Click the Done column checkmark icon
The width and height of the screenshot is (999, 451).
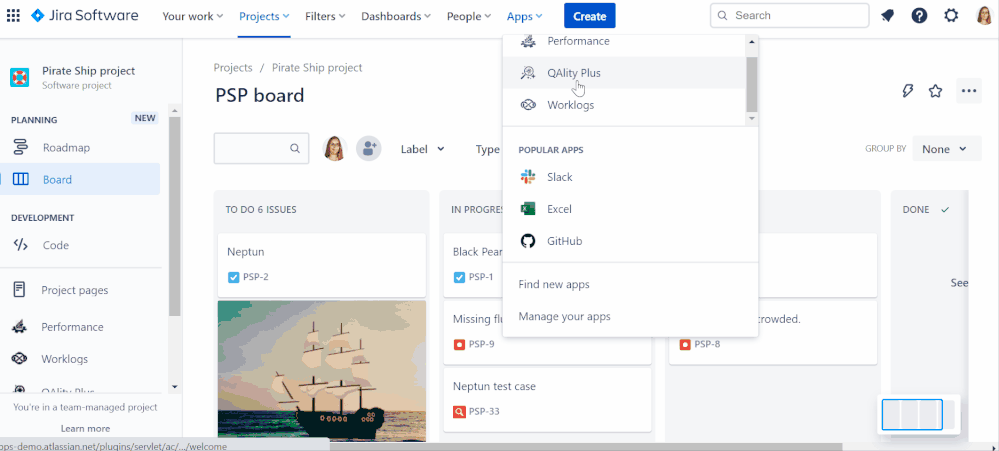pos(945,210)
